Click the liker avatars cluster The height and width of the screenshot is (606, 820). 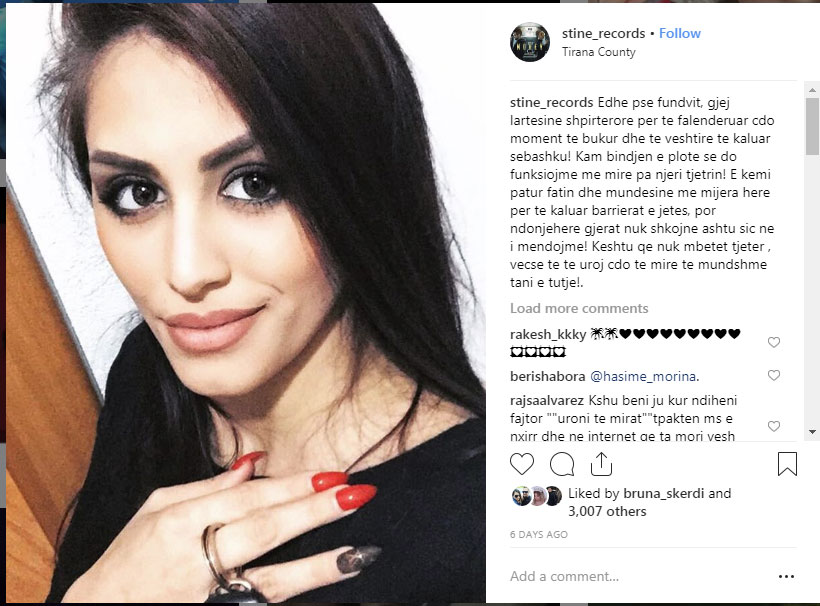(x=537, y=496)
